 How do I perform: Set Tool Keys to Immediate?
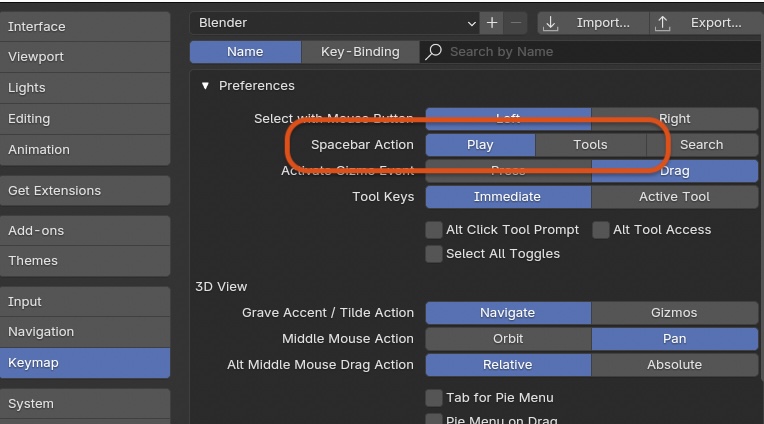coord(508,197)
